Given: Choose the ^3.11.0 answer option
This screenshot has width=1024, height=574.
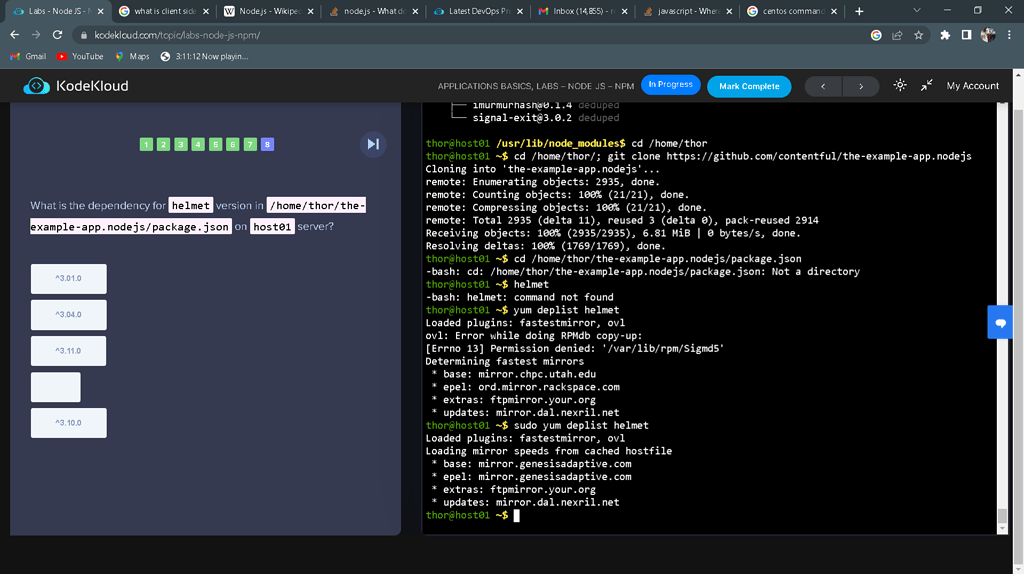Looking at the screenshot, I should pos(68,351).
